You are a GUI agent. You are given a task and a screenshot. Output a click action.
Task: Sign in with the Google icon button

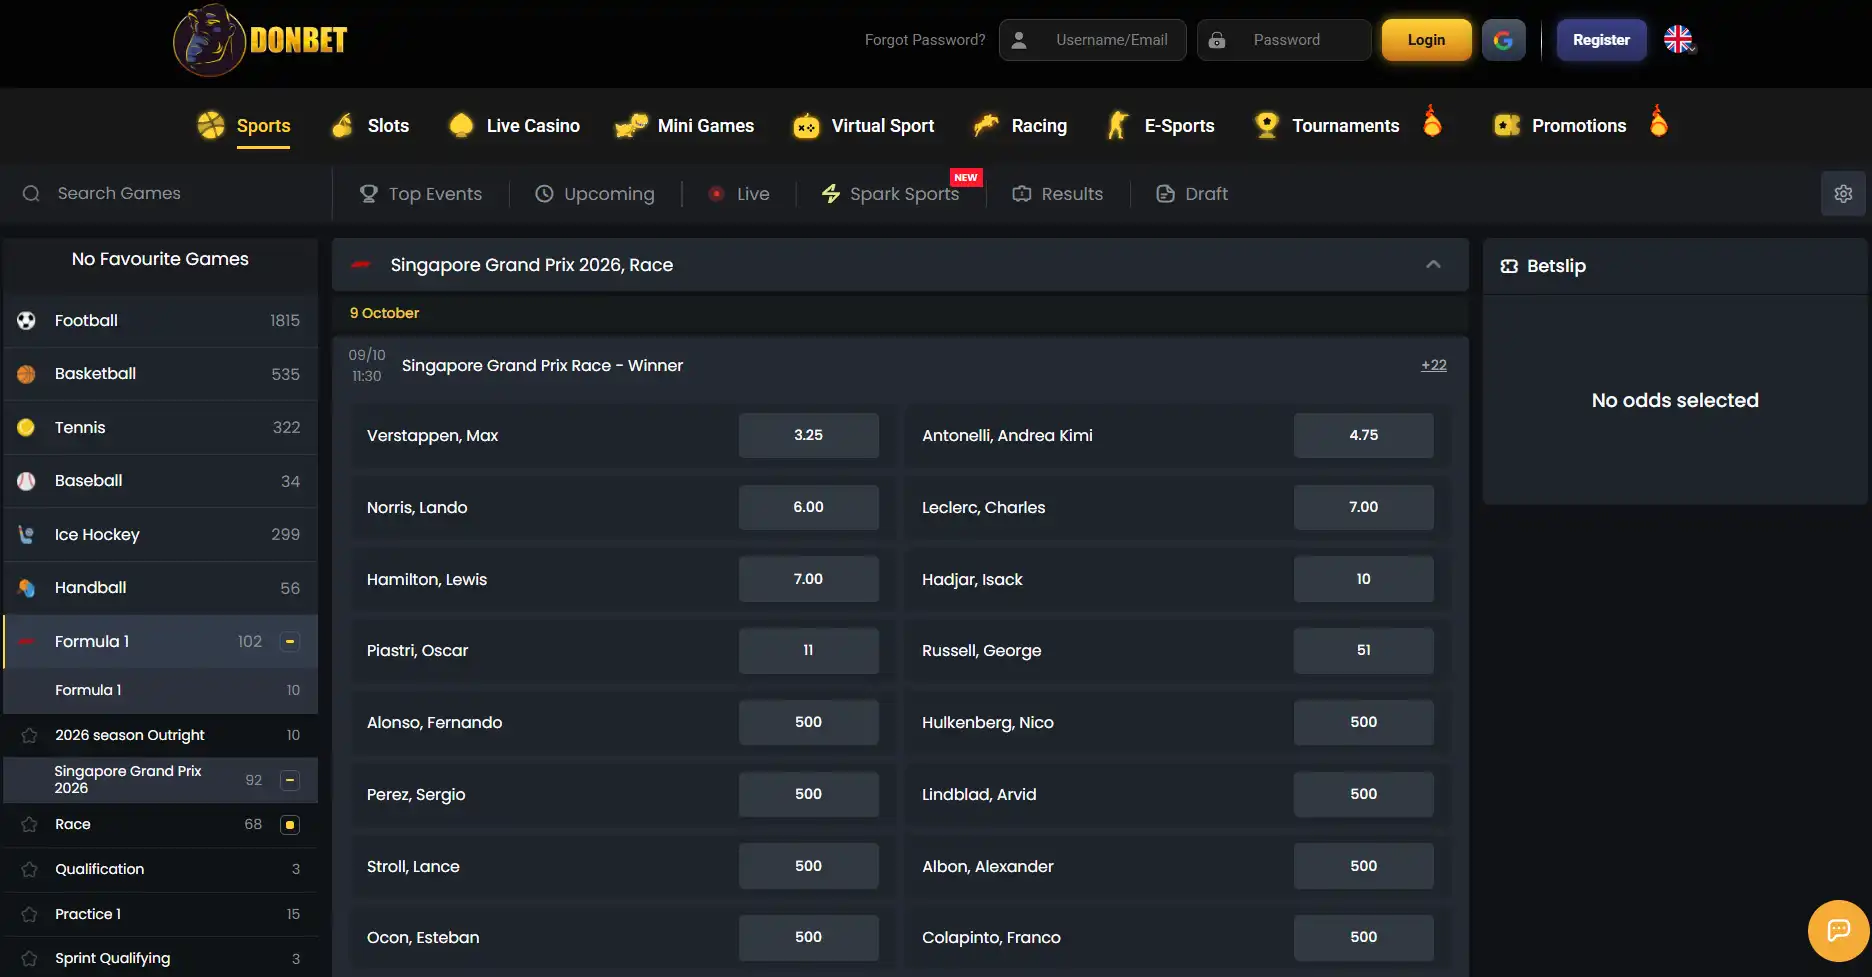click(1503, 40)
